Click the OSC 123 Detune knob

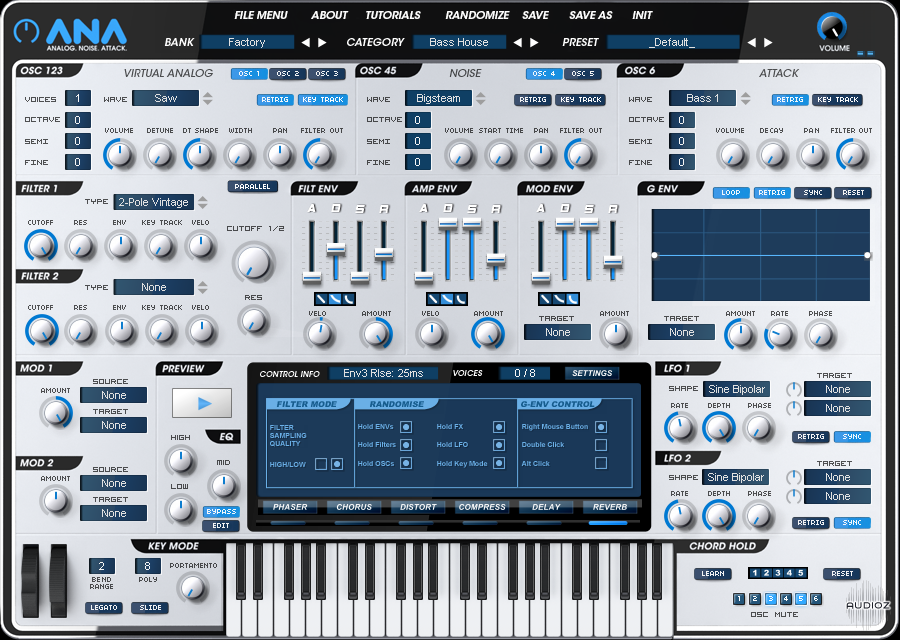160,154
